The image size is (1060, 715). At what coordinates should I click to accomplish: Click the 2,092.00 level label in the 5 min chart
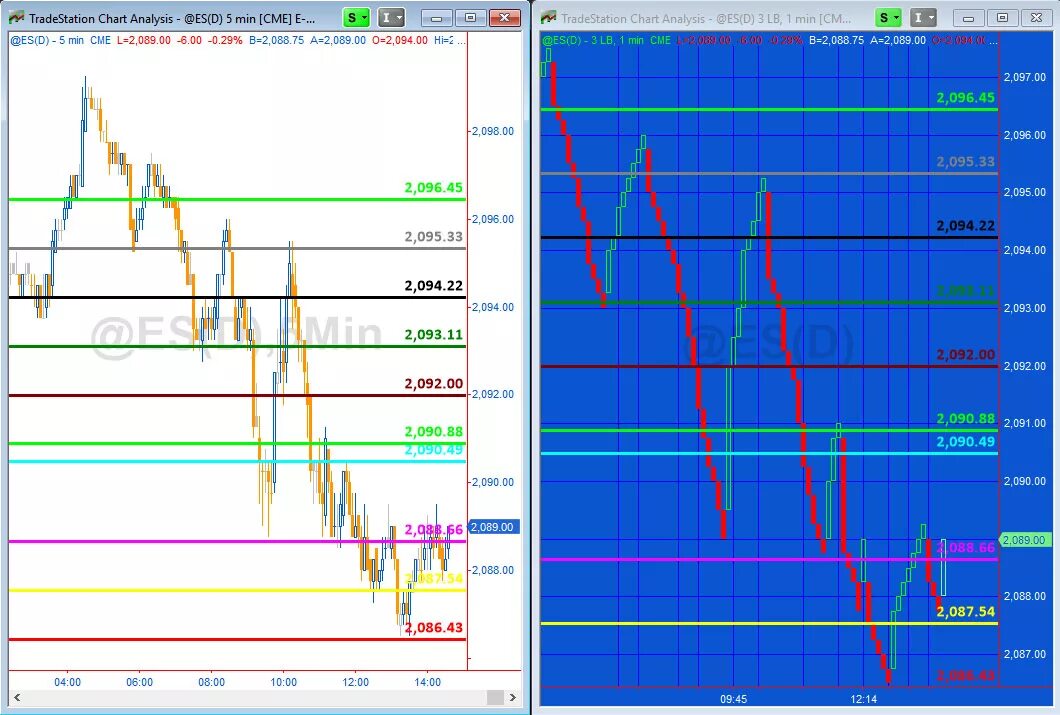[x=433, y=384]
